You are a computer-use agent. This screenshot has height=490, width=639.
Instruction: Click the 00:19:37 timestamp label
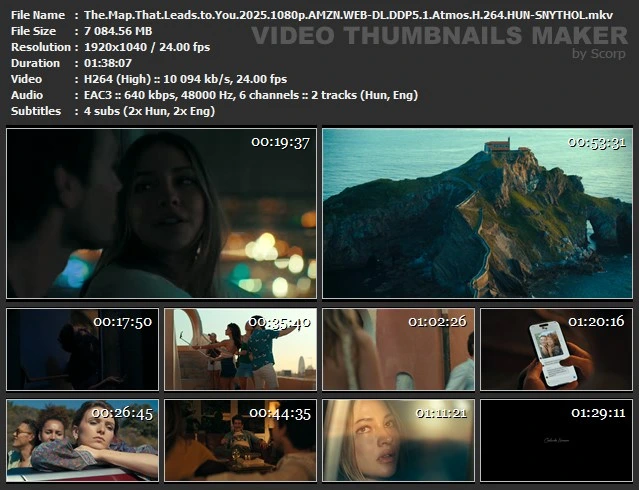point(280,142)
